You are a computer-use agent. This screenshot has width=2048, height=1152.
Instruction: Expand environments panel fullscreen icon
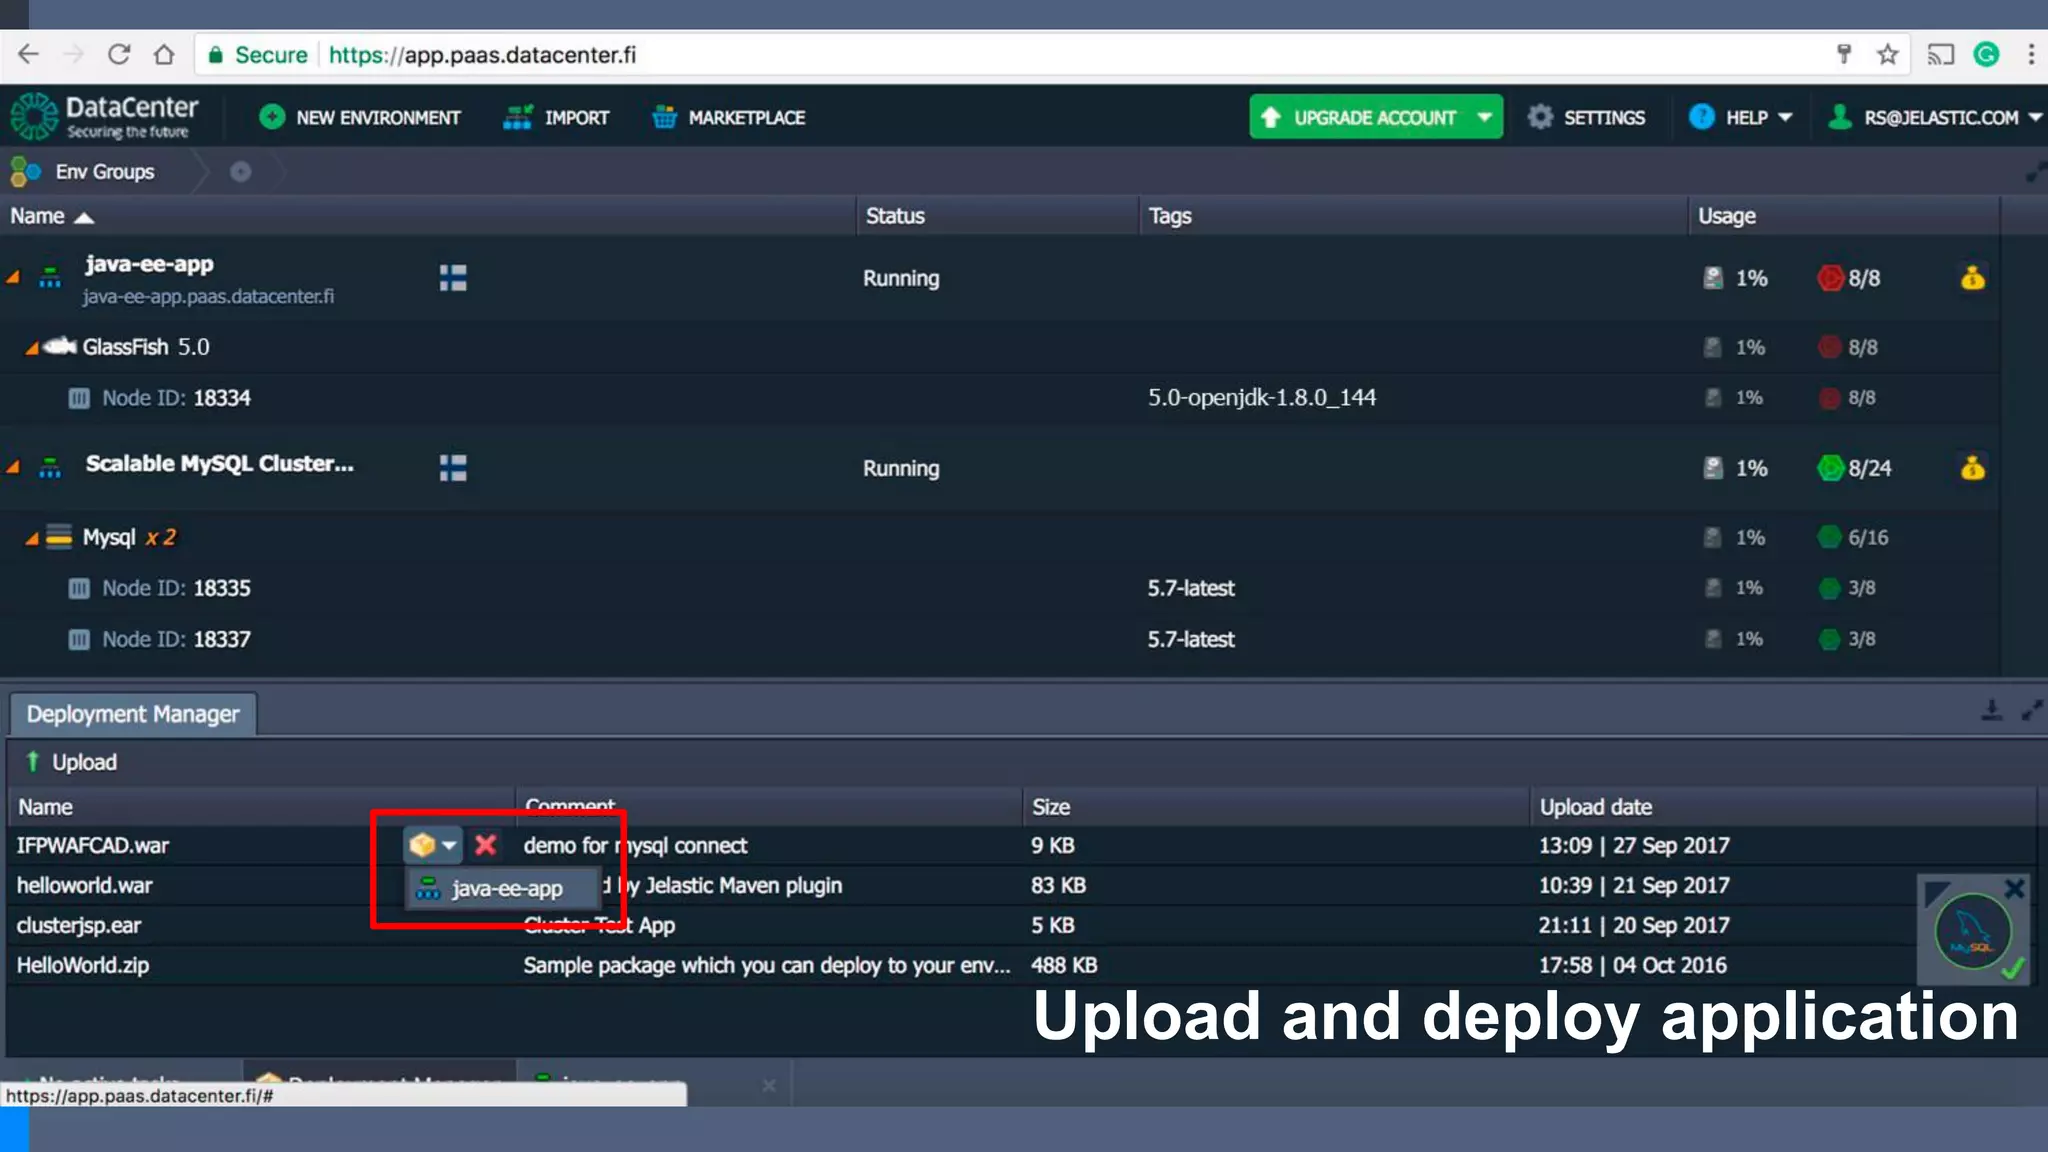pyautogui.click(x=2035, y=172)
